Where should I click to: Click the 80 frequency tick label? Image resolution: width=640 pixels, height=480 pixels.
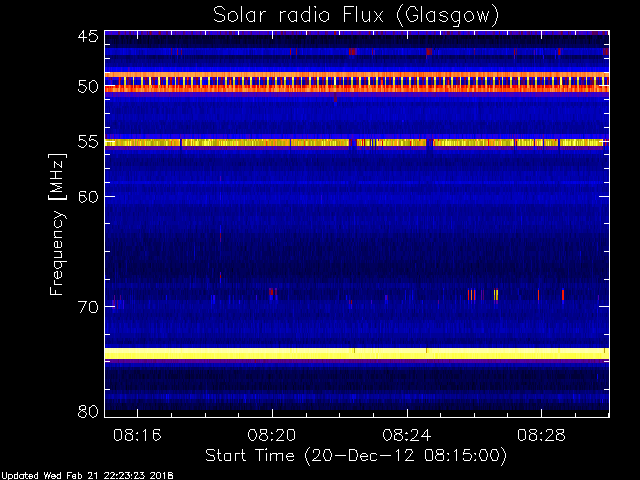coord(88,411)
